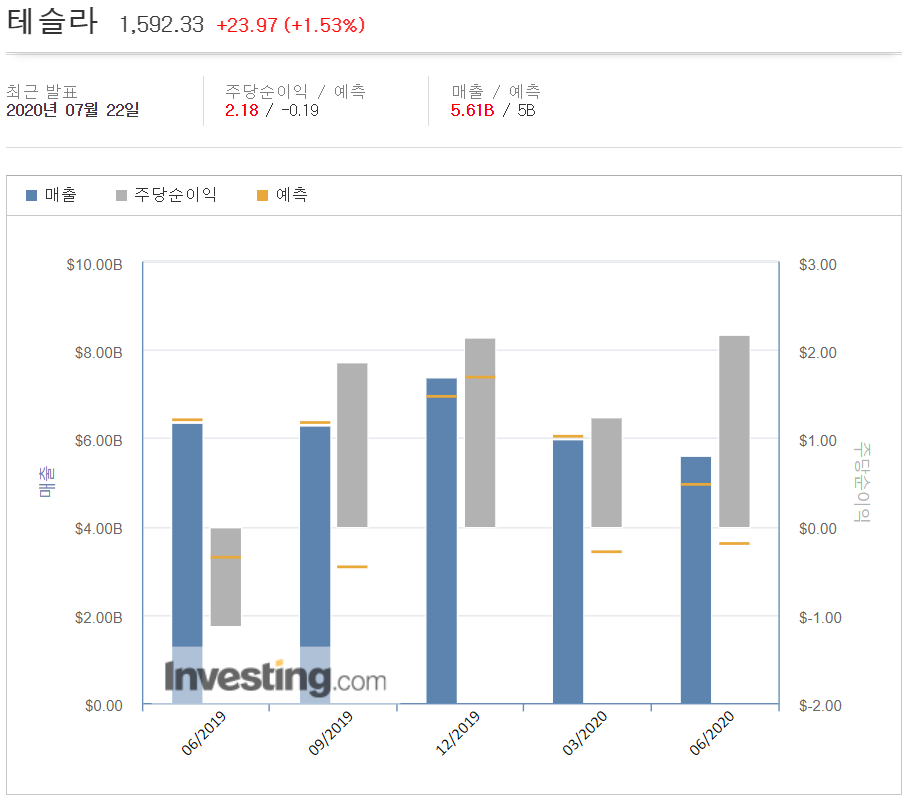907x800 pixels.
Task: Click the stock price 1,592.33
Action: click(162, 25)
